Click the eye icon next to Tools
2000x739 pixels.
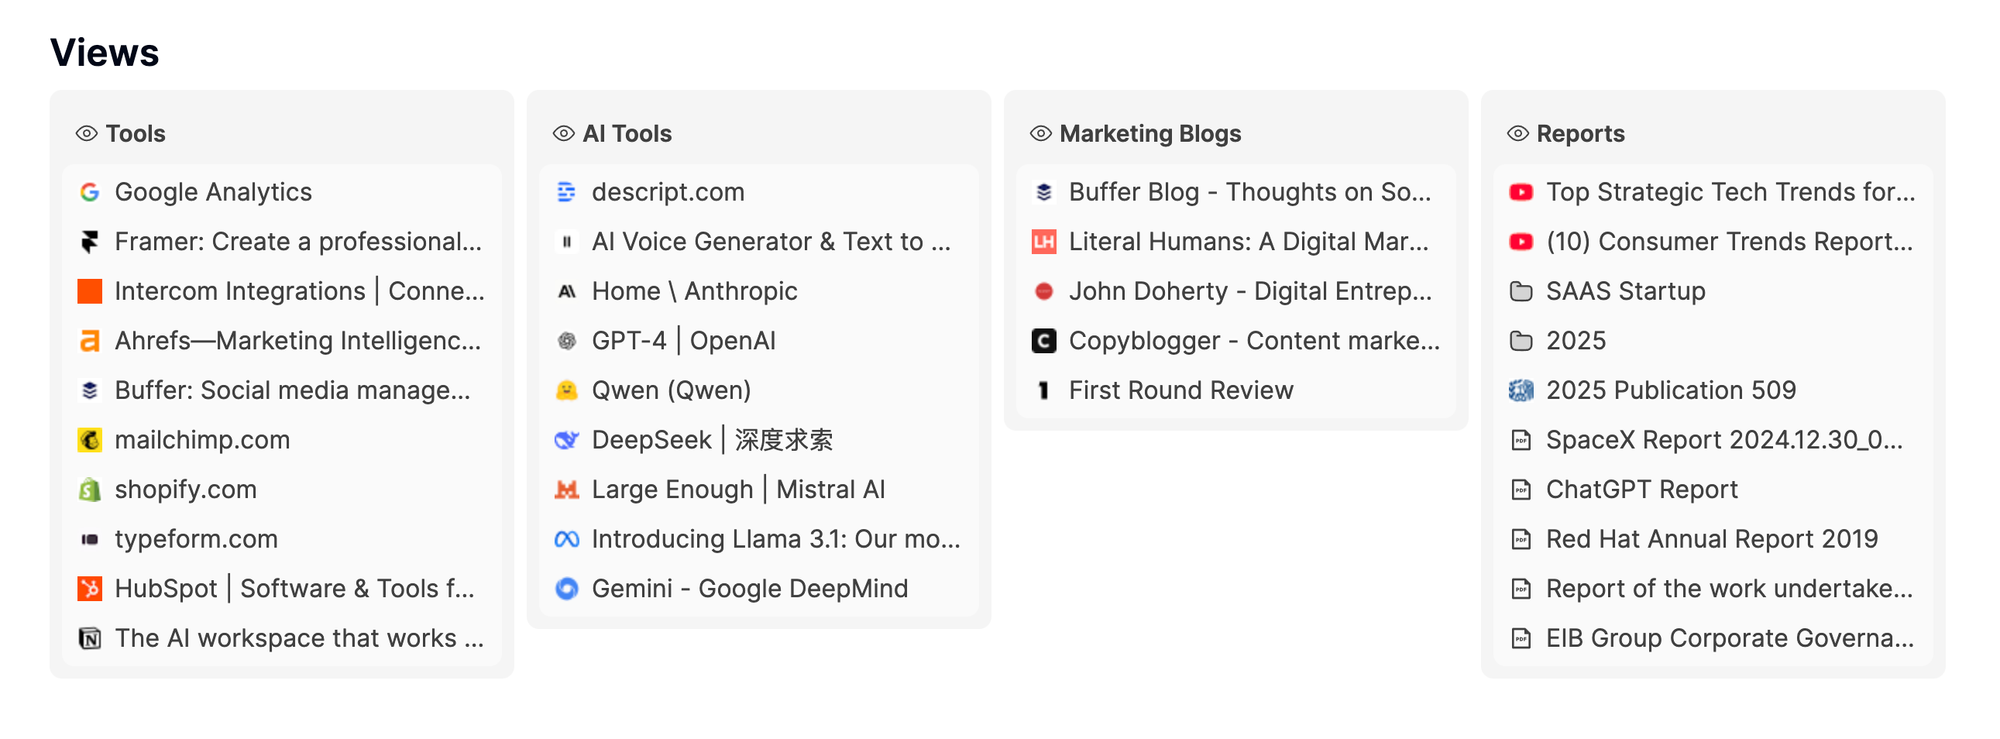87,134
